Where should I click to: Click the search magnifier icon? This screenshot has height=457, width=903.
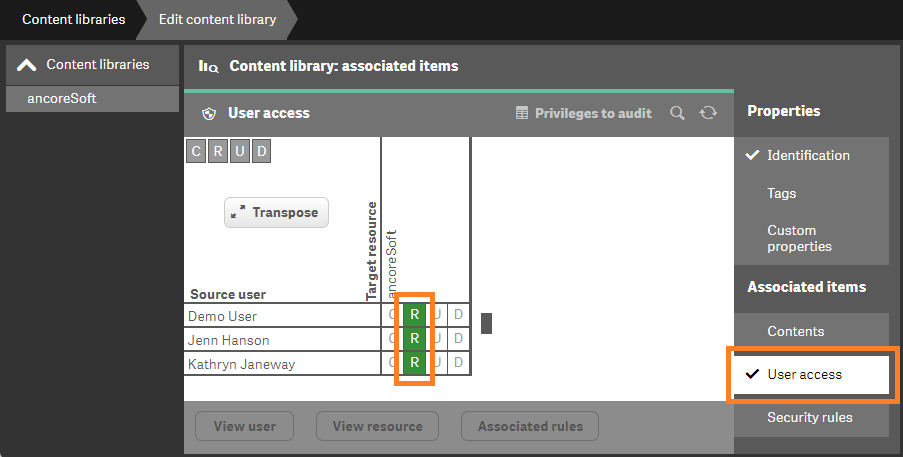point(677,113)
